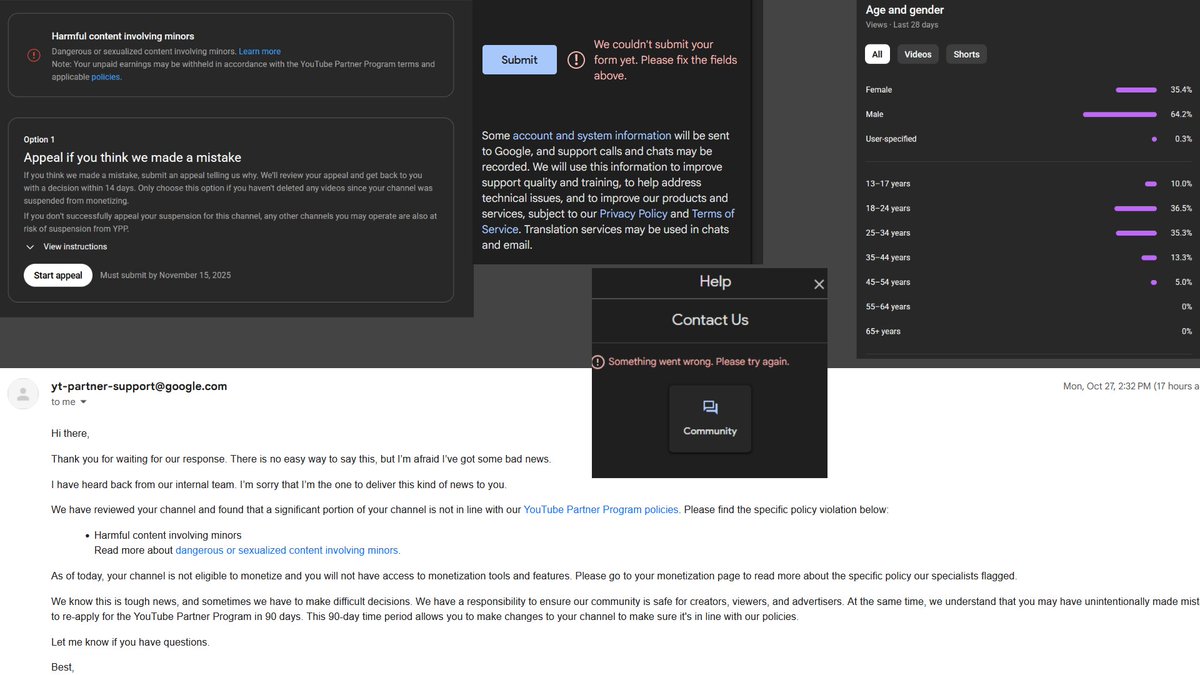Click the Male 64.2% bar
Screen dimensions: 1200x675
pos(1120,115)
